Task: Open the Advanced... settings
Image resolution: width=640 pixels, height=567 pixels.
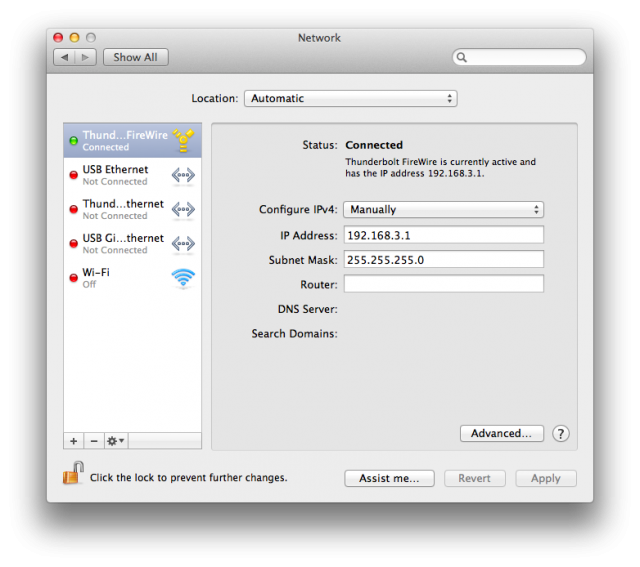Action: point(502,433)
